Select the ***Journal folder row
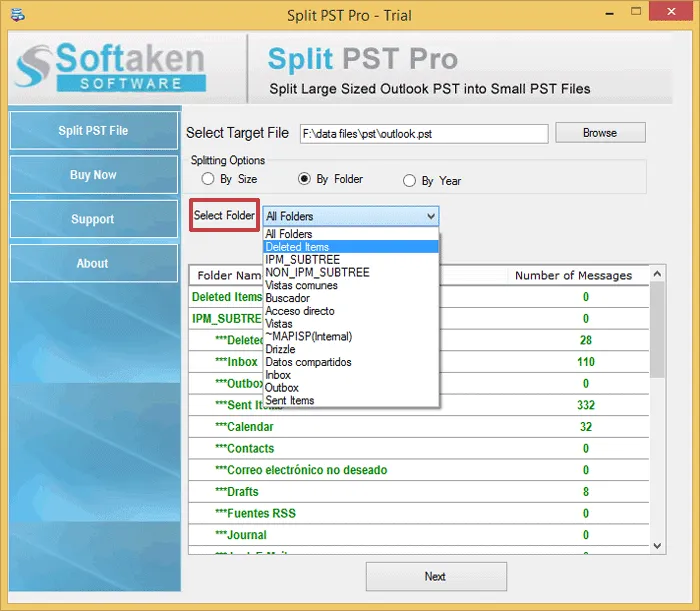Screen dimensions: 700x611 point(419,535)
